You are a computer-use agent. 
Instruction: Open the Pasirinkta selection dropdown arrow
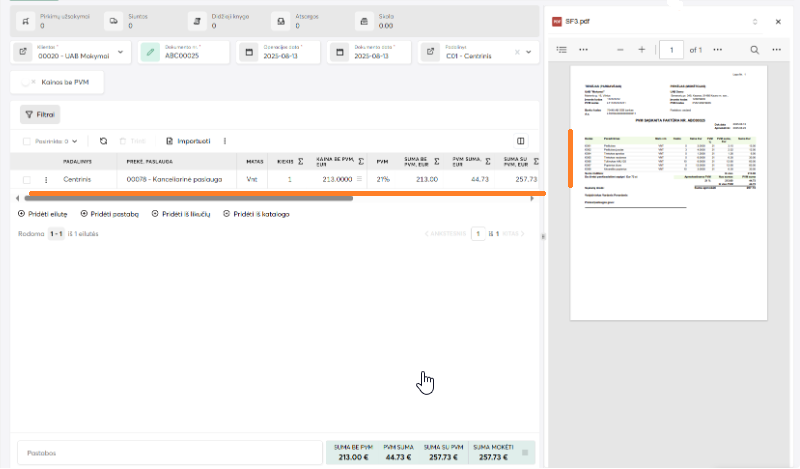click(74, 141)
